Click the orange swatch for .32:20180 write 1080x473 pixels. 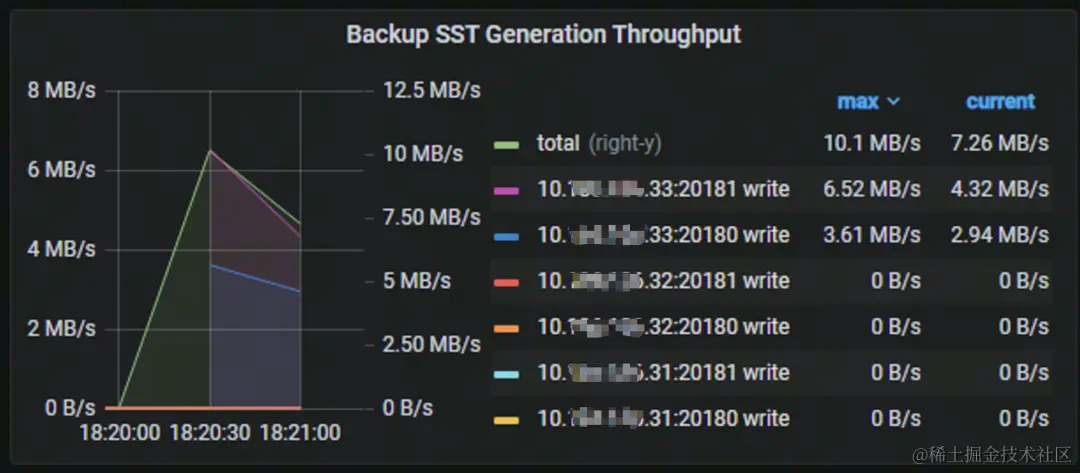pos(507,328)
